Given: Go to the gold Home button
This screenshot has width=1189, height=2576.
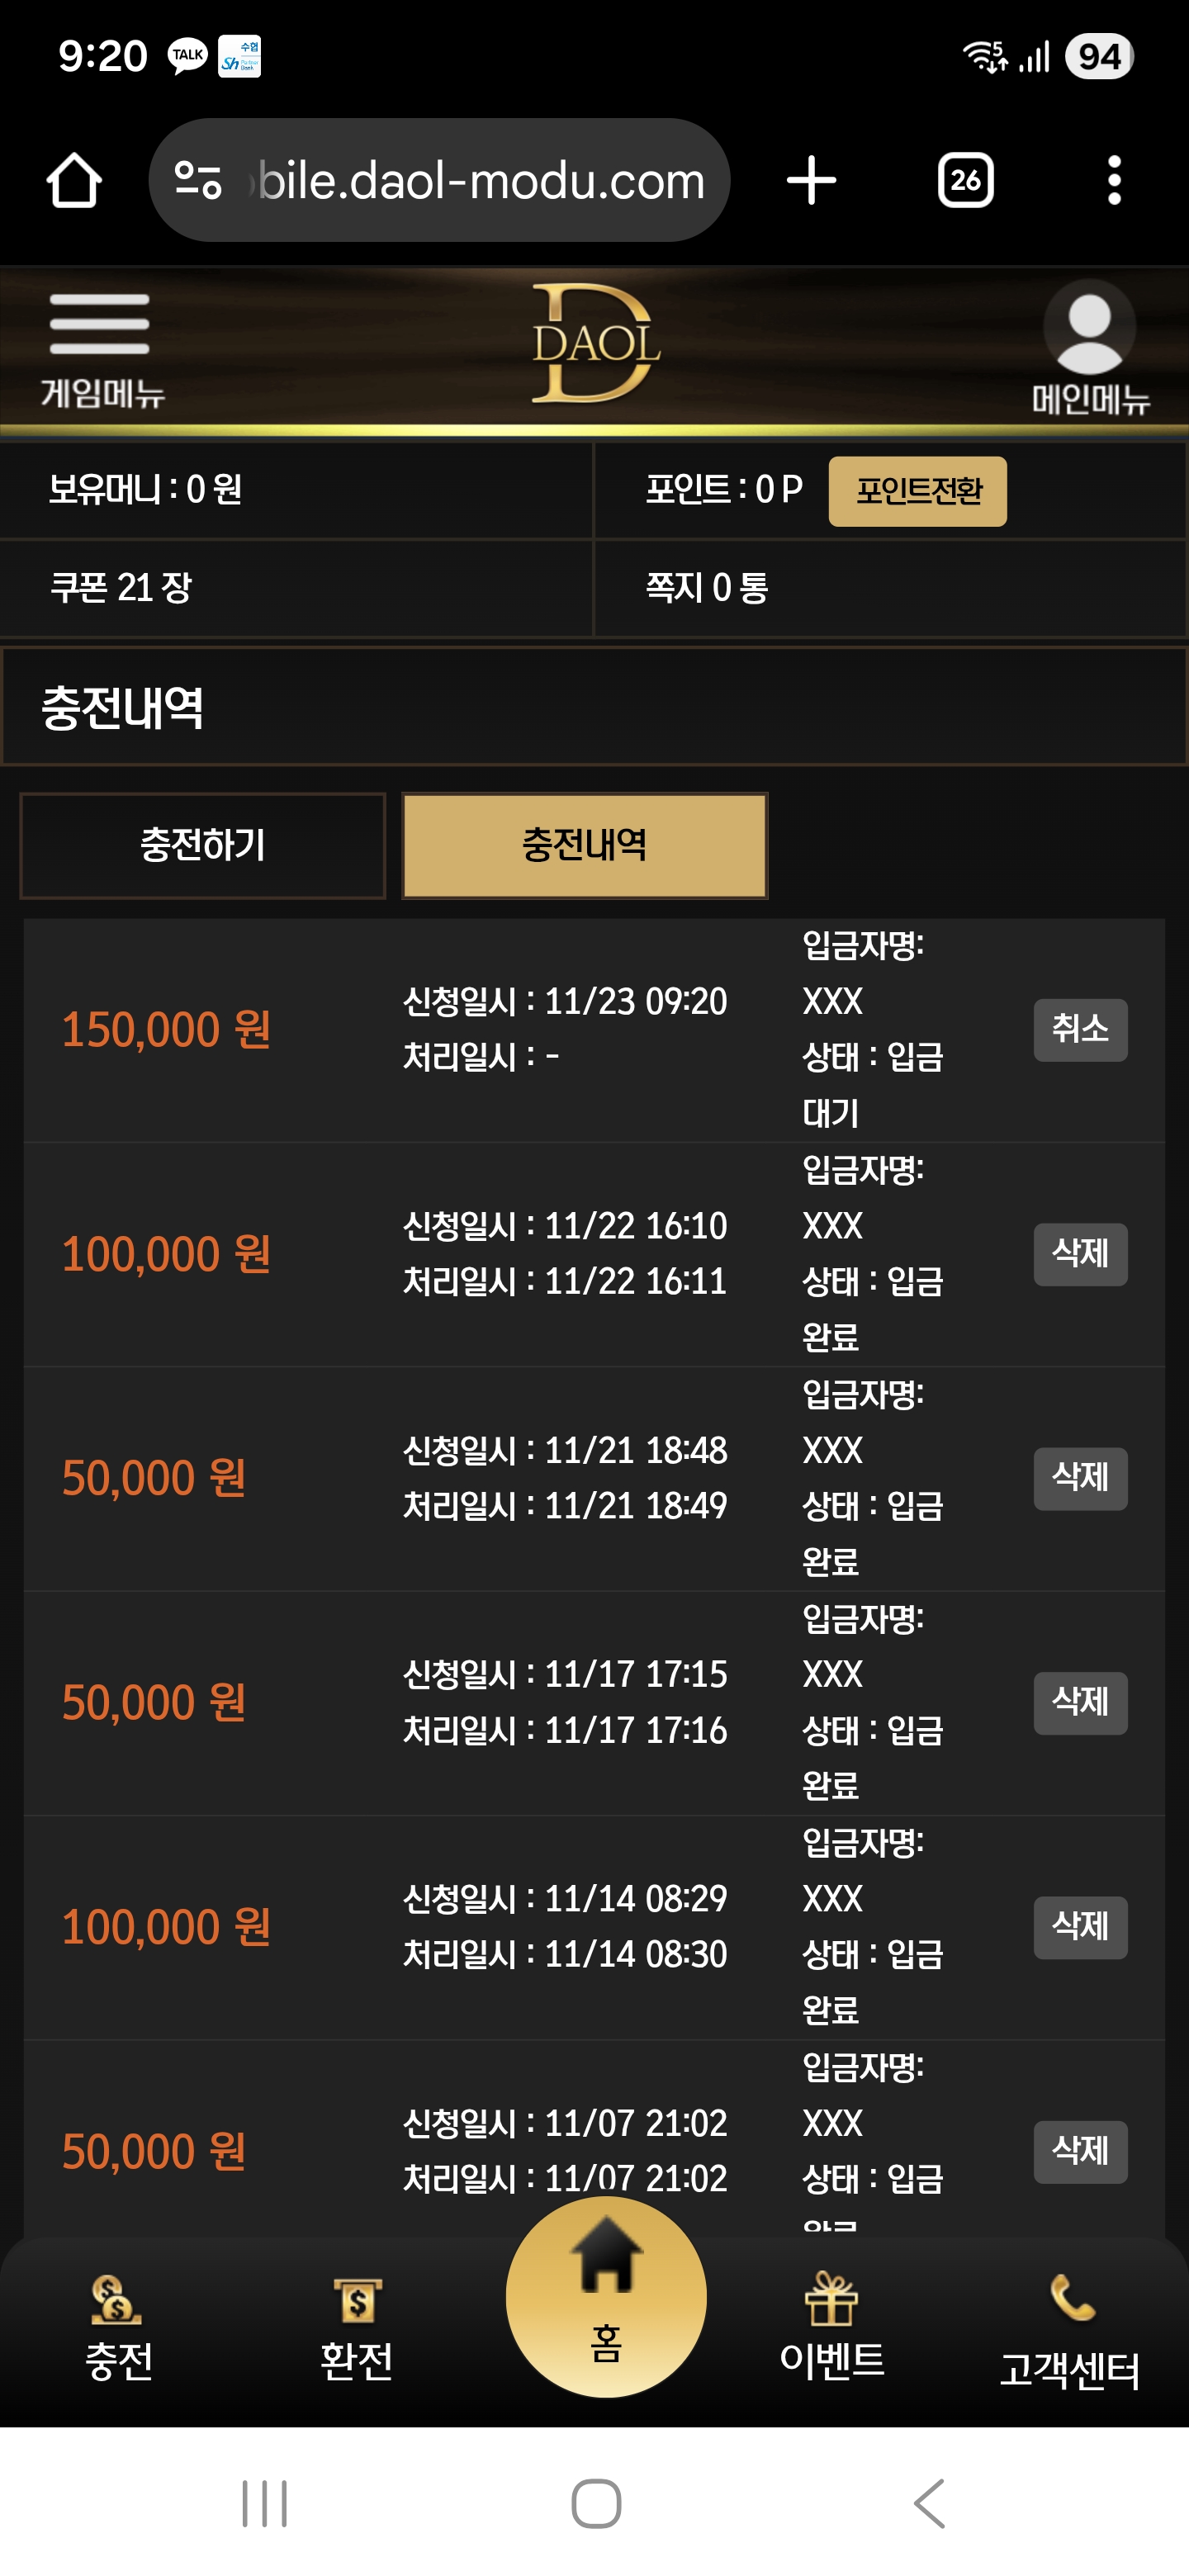Looking at the screenshot, I should (x=606, y=2296).
